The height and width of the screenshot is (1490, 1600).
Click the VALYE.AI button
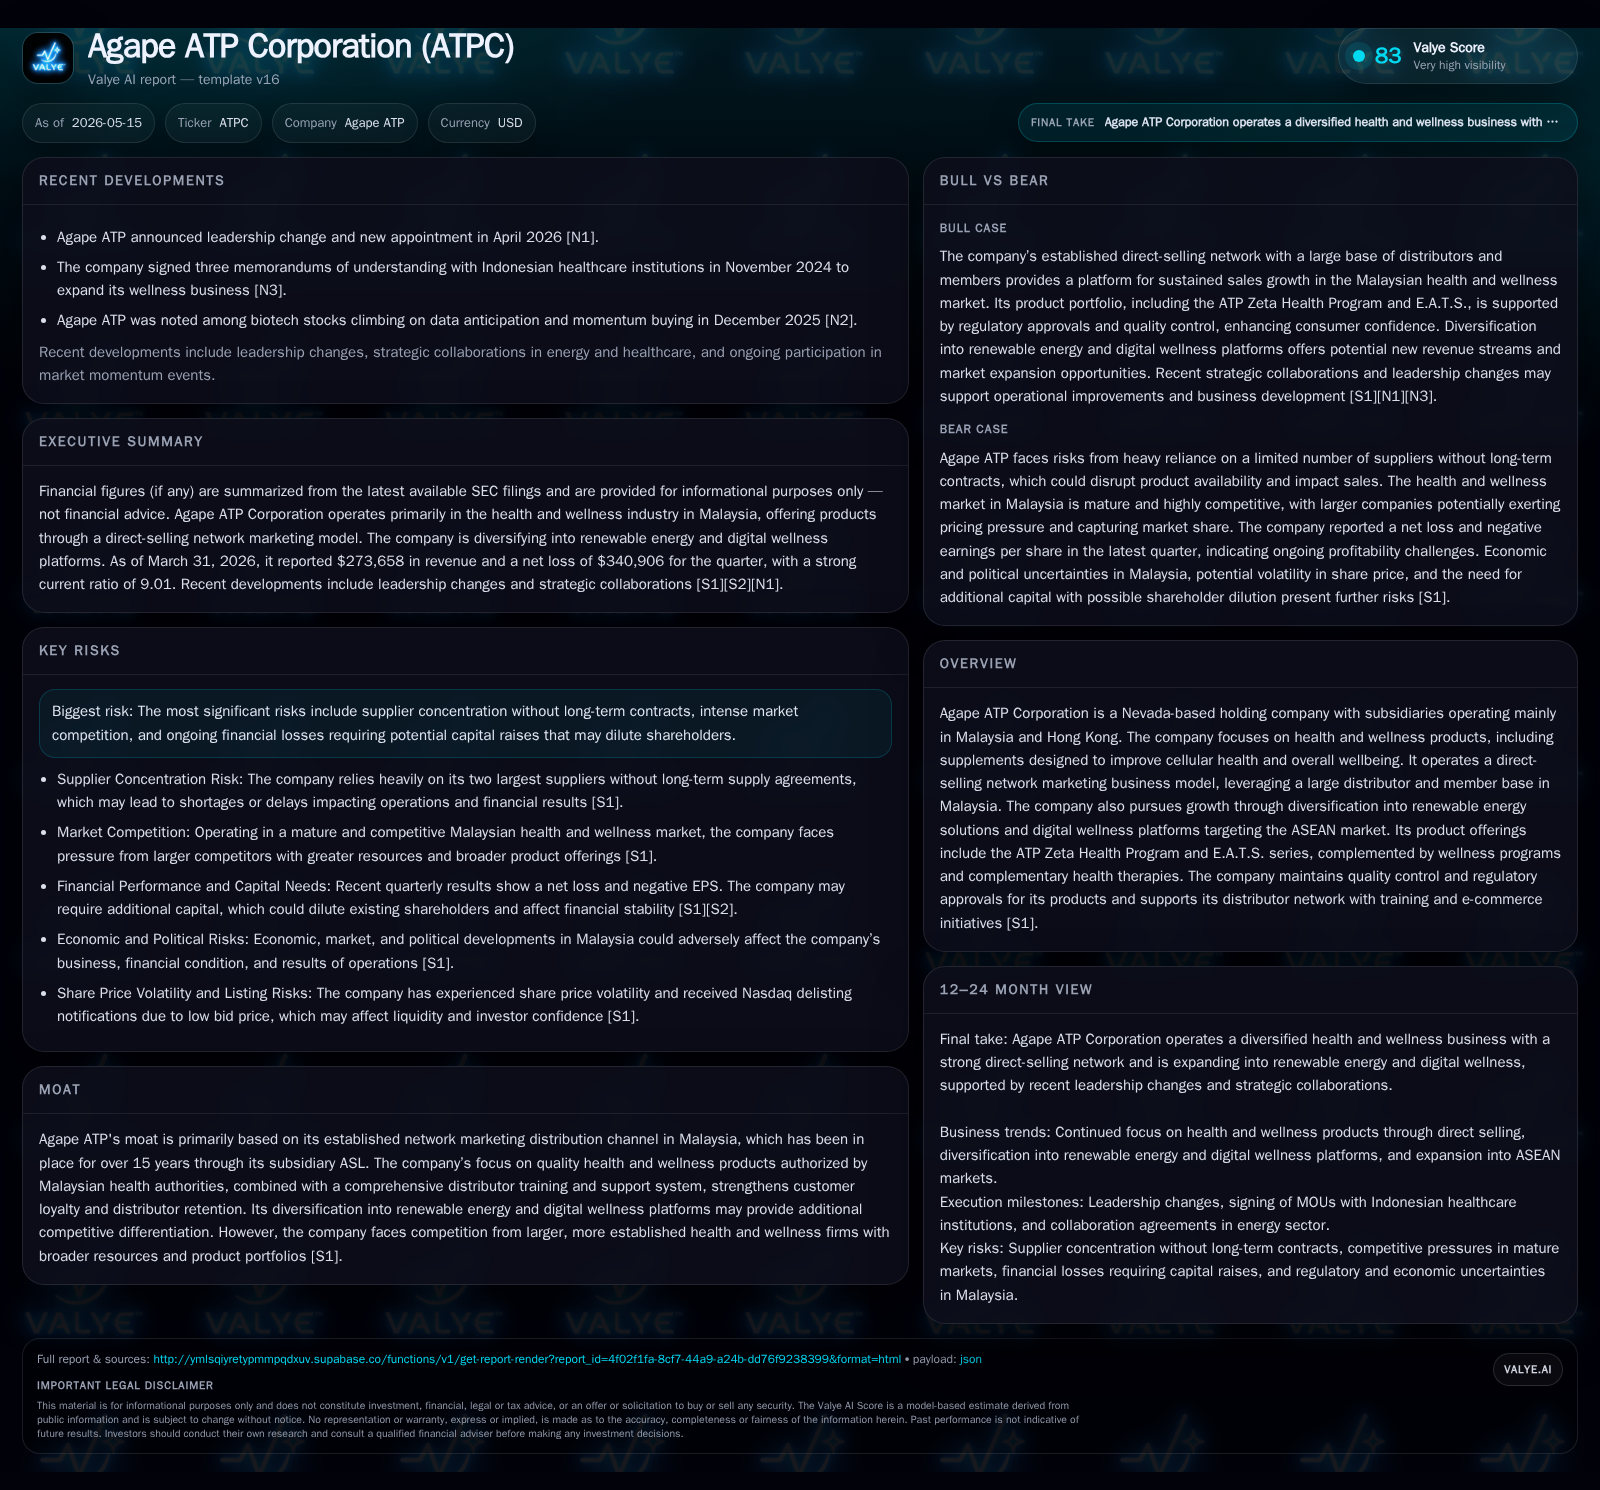click(x=1527, y=1369)
